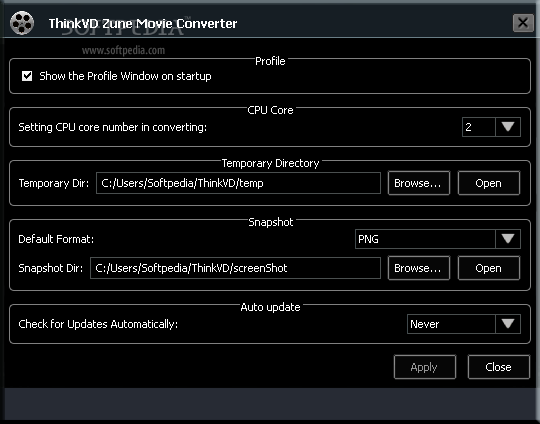Click the Close button

tap(498, 367)
